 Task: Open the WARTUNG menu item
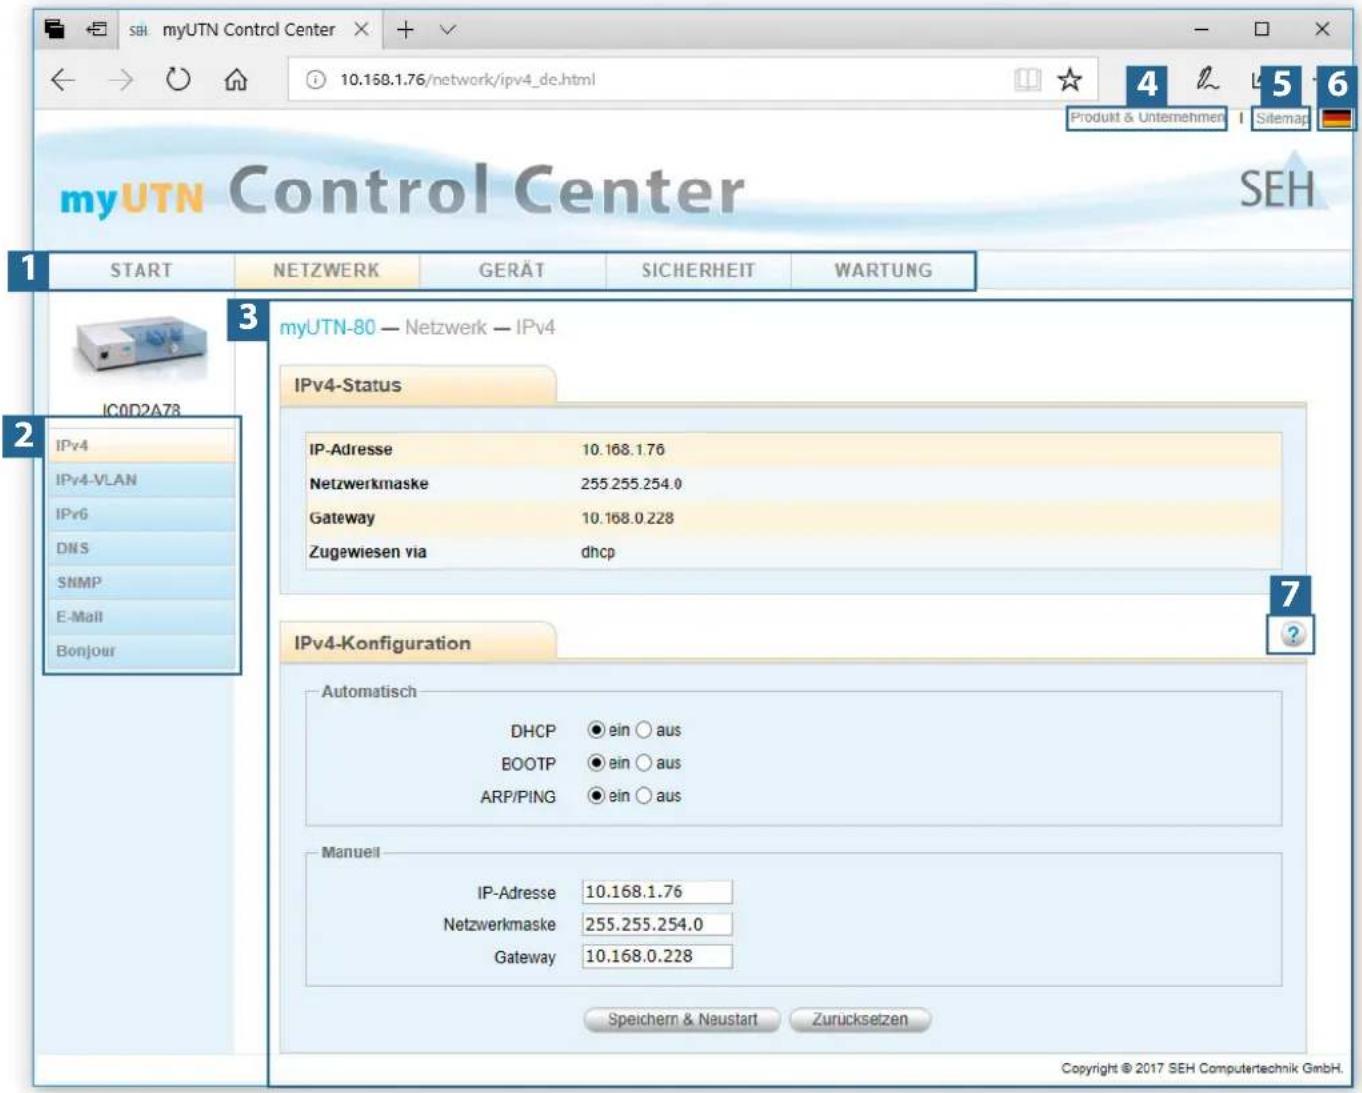883,270
